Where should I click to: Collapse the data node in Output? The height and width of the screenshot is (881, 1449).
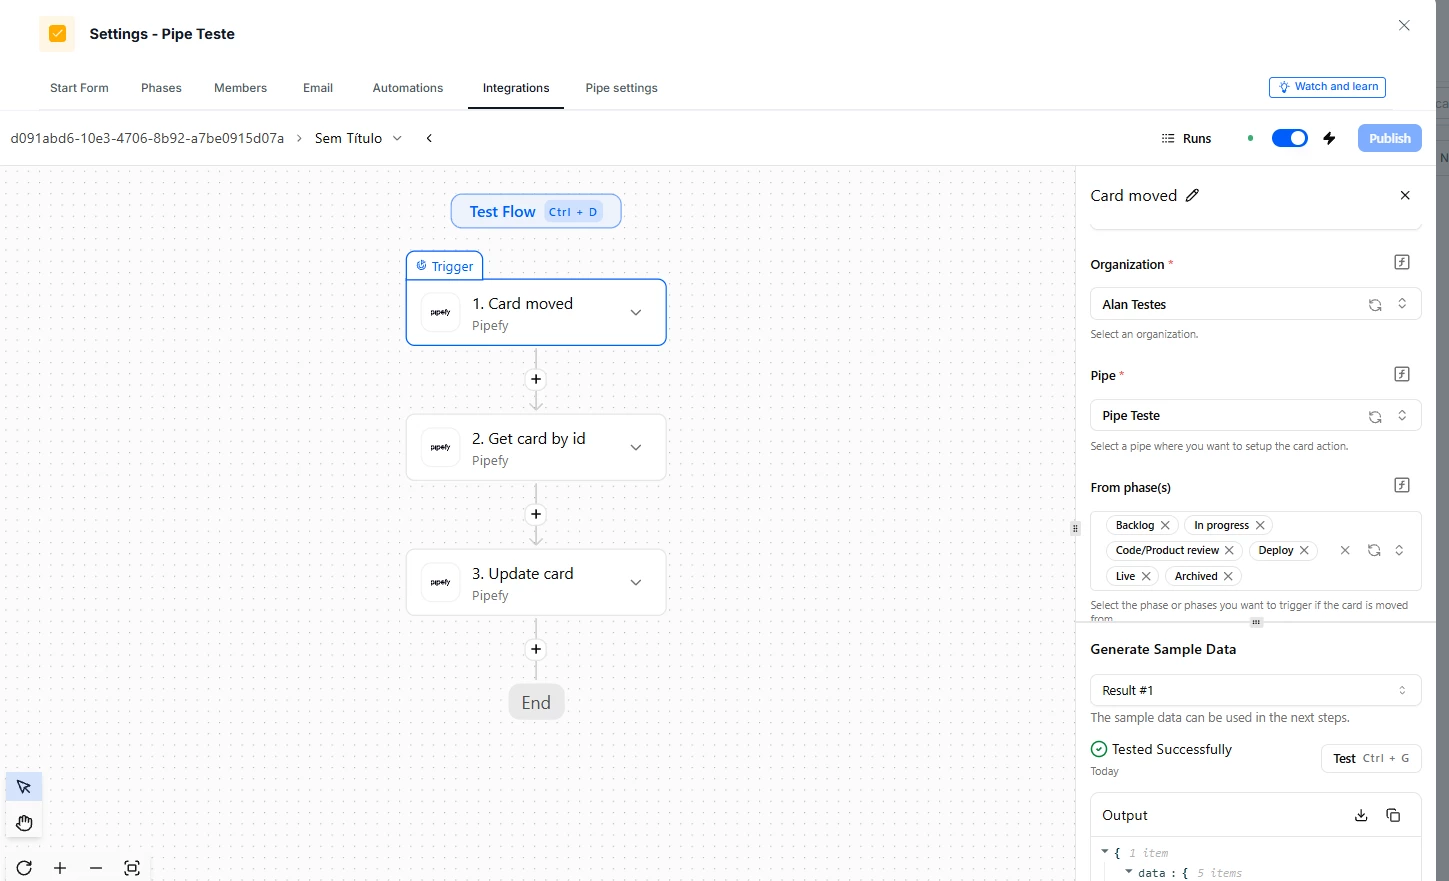tap(1129, 872)
